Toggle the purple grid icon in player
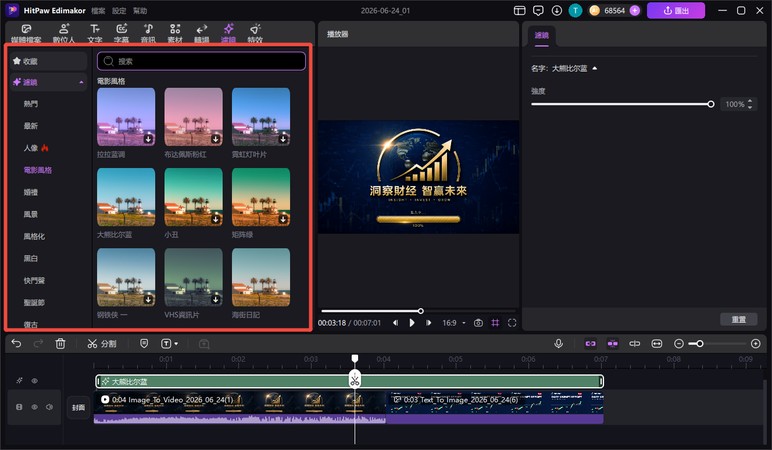 [x=495, y=323]
